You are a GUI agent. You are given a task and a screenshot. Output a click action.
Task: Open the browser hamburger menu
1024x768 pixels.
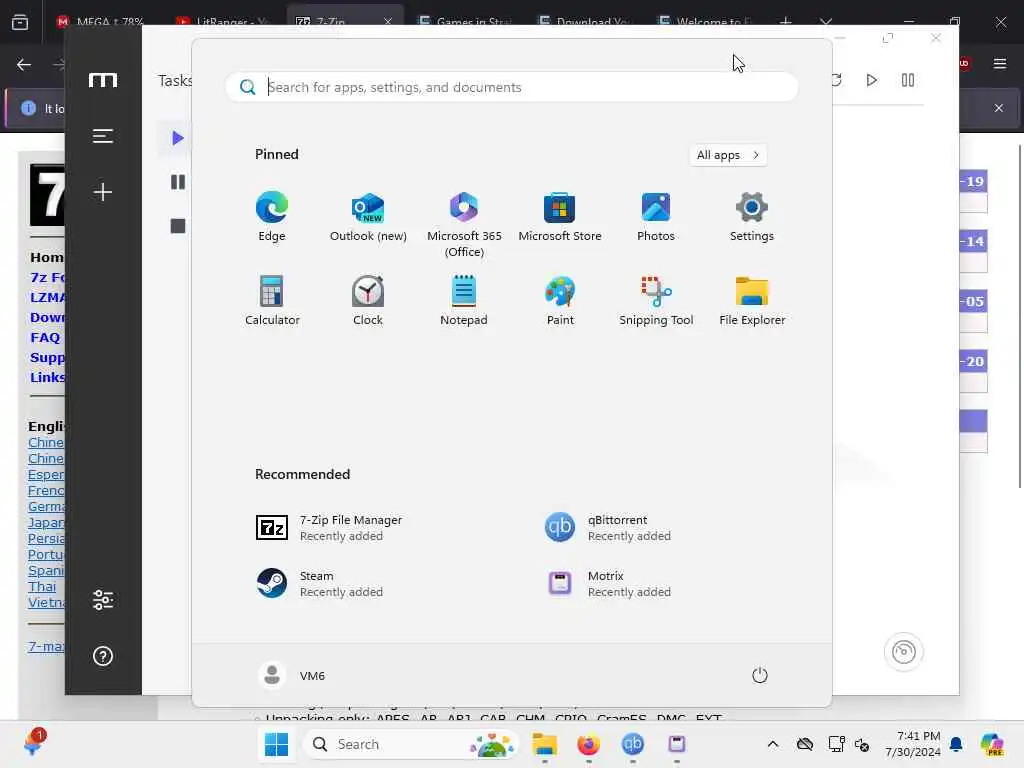coord(999,63)
